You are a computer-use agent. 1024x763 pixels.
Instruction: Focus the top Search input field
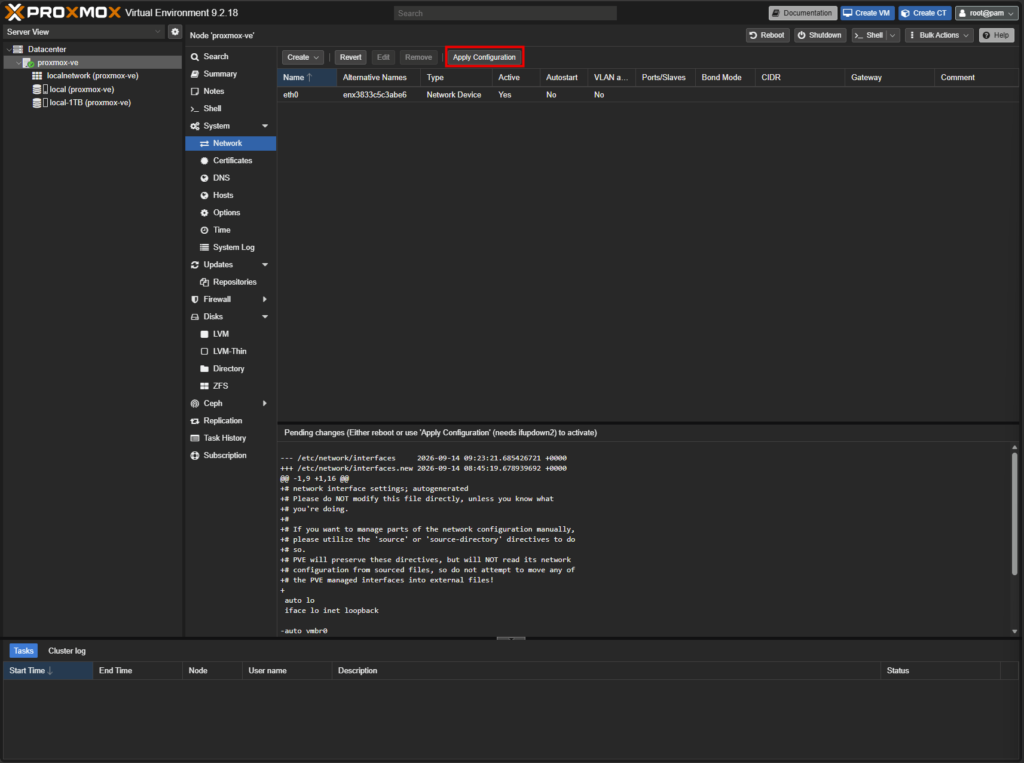coord(505,13)
